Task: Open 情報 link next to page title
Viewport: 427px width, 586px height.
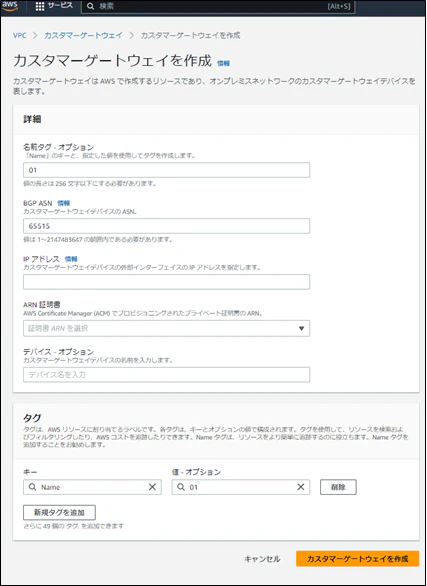Action: pos(223,64)
